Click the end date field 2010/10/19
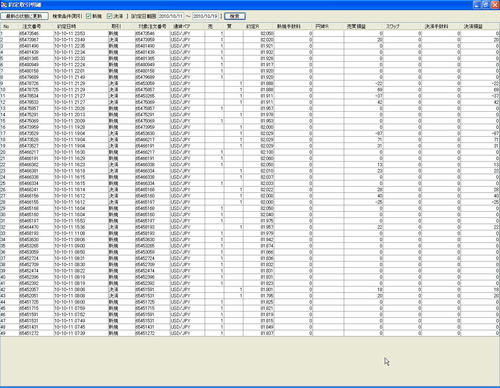Image resolution: width=500 pixels, height=388 pixels. pos(205,16)
